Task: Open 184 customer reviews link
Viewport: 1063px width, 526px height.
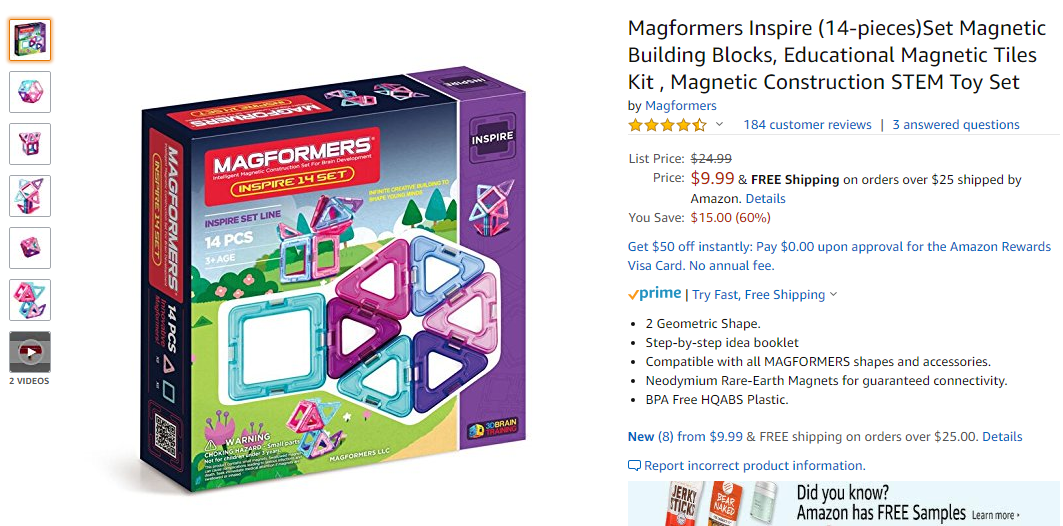Action: point(807,125)
